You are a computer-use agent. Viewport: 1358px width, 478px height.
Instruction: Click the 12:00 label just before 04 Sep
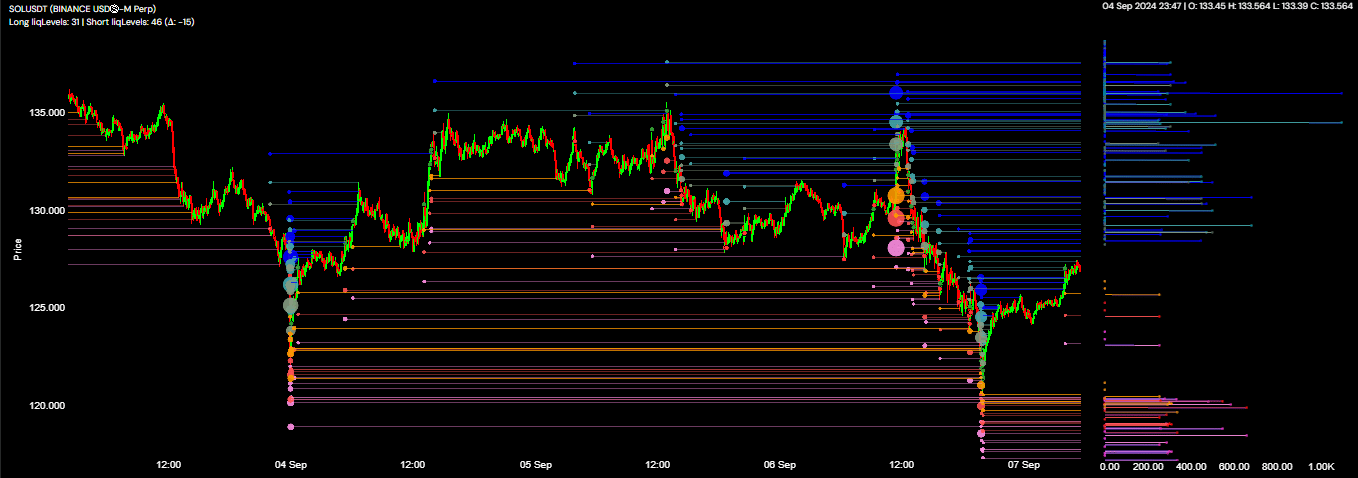tap(169, 465)
